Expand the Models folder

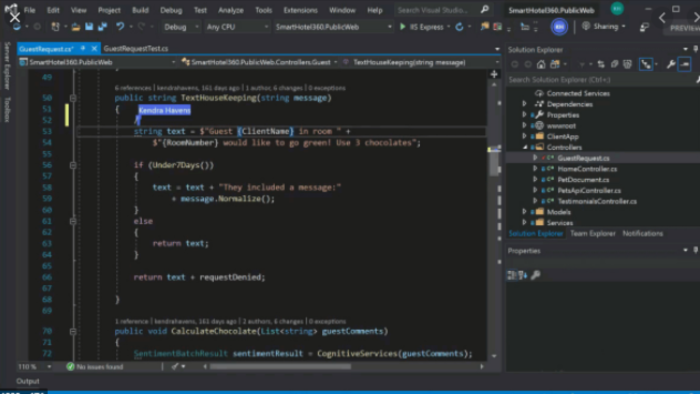[525, 212]
